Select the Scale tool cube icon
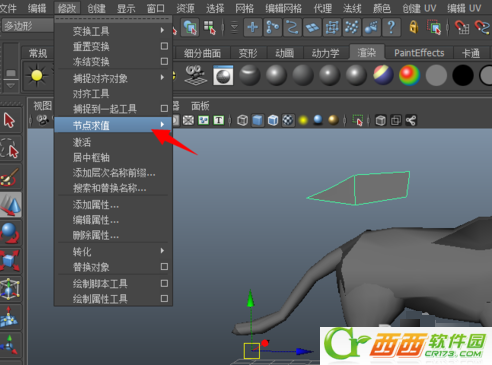 point(10,260)
